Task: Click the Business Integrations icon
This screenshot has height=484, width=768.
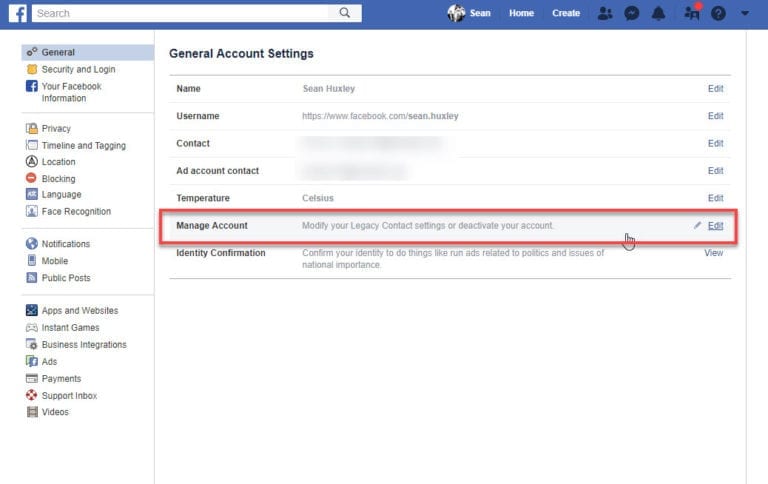Action: pos(32,344)
